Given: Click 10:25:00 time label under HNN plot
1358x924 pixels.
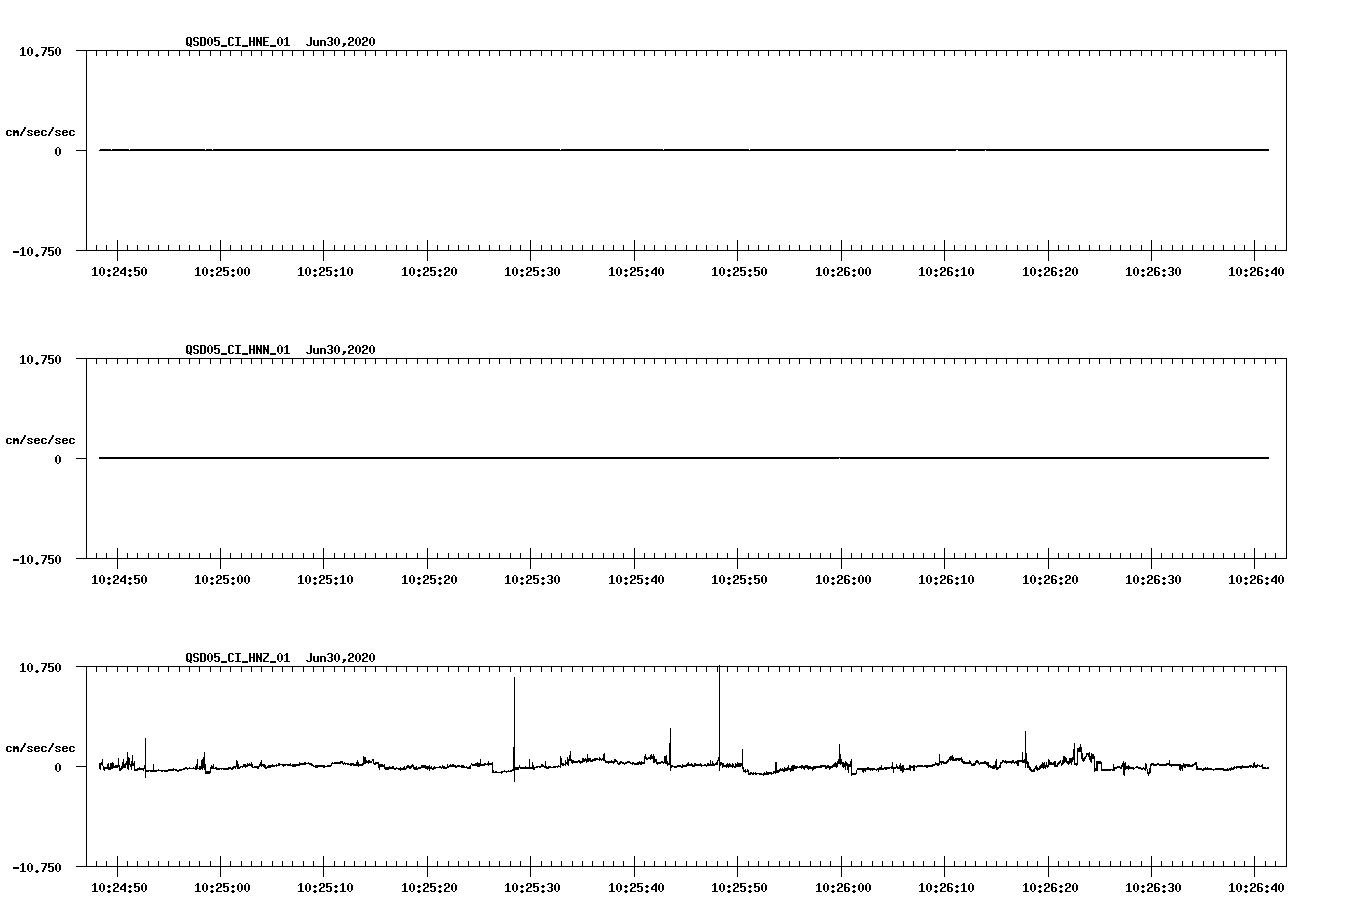Looking at the screenshot, I should (222, 579).
